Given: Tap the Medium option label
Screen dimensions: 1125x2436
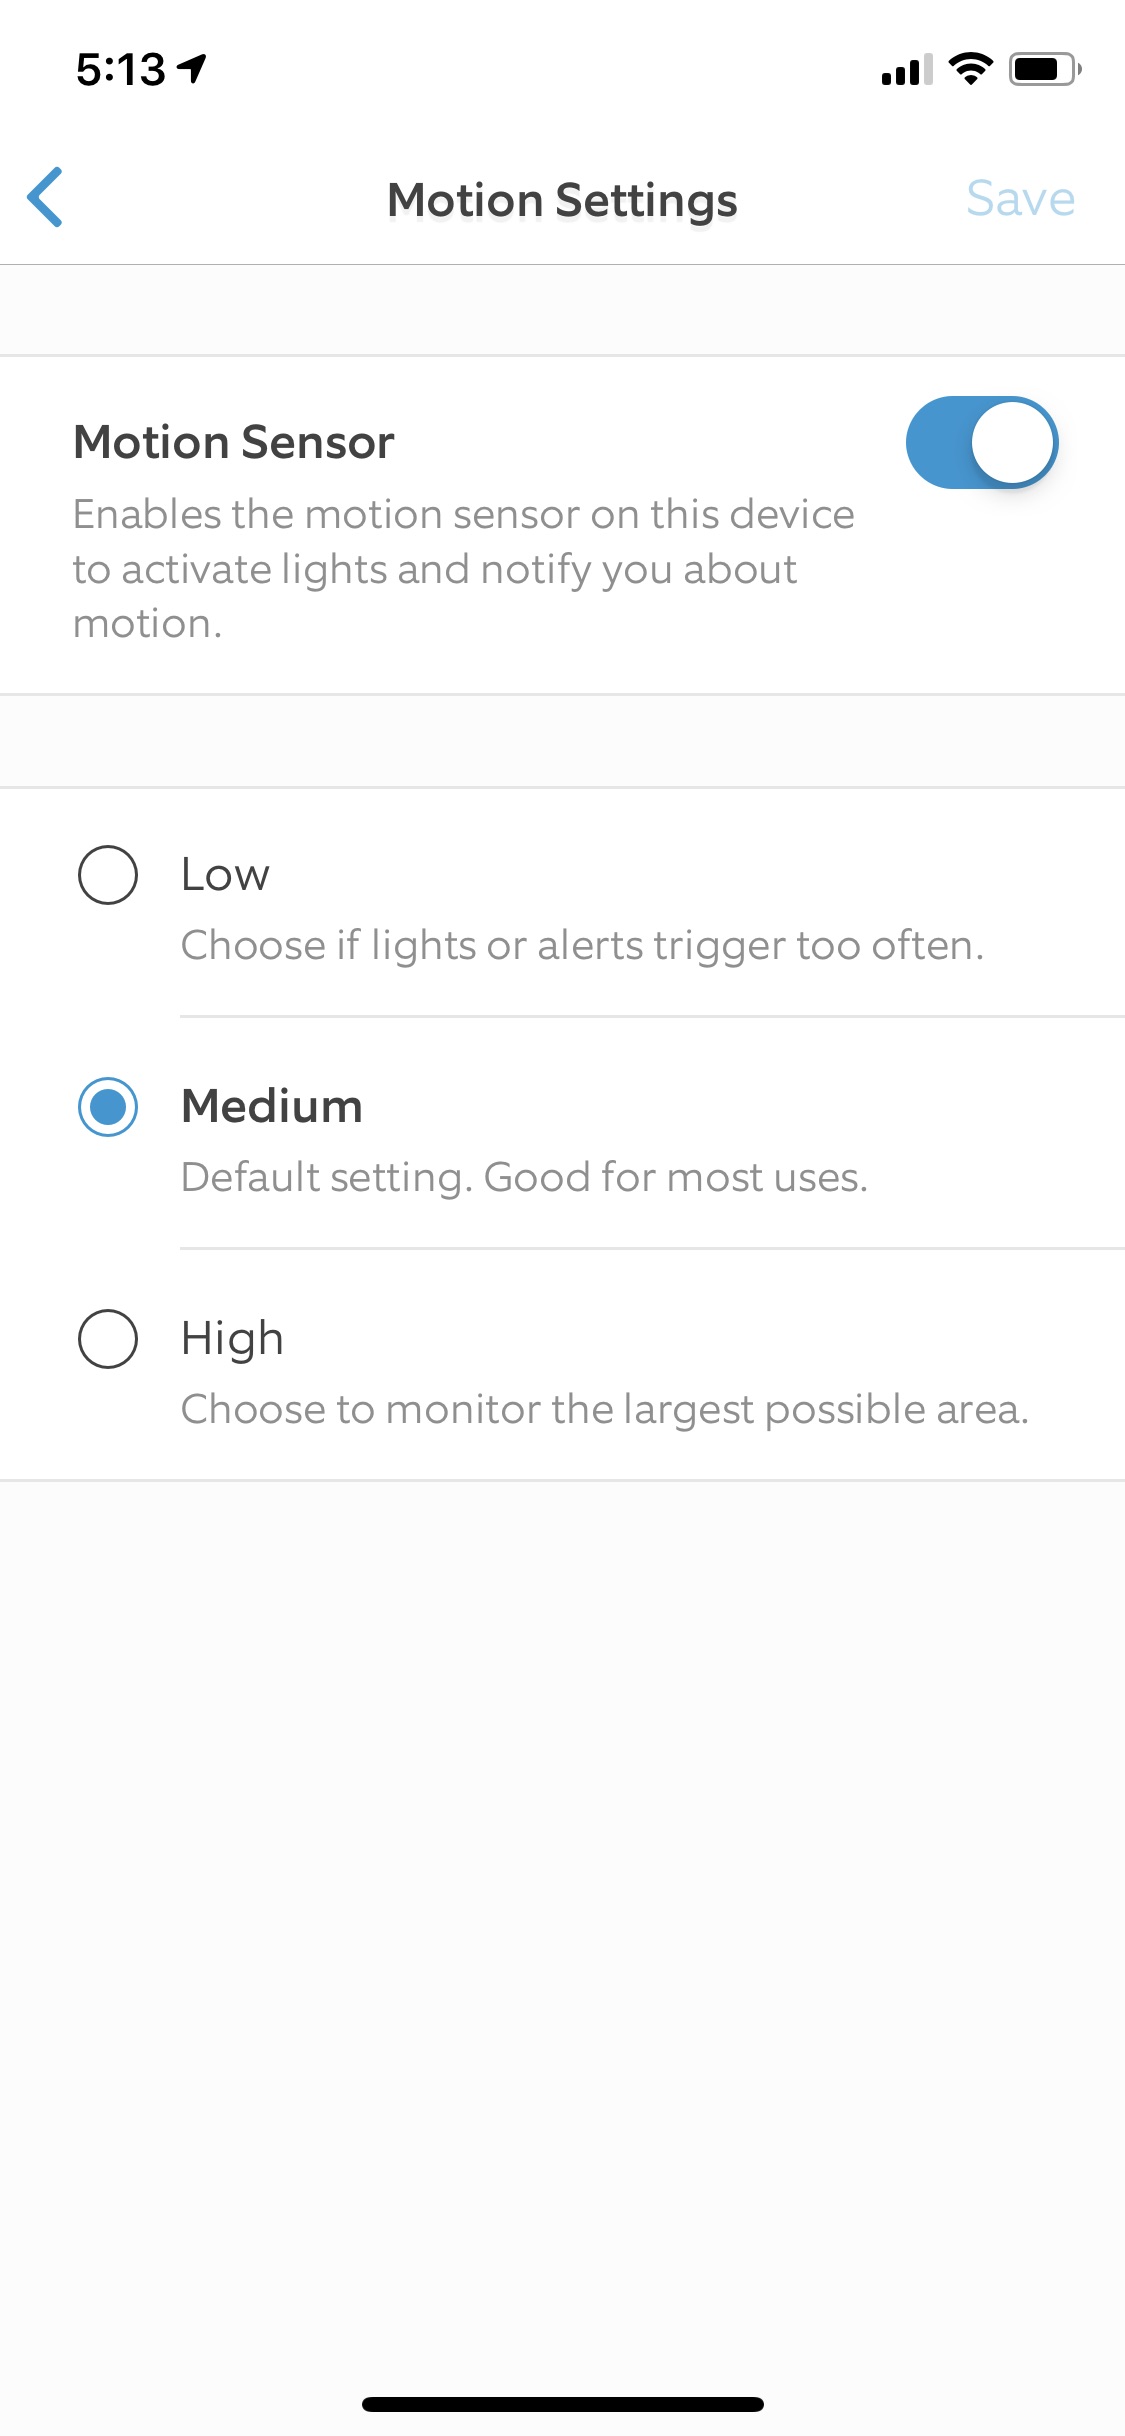Looking at the screenshot, I should click(x=272, y=1107).
